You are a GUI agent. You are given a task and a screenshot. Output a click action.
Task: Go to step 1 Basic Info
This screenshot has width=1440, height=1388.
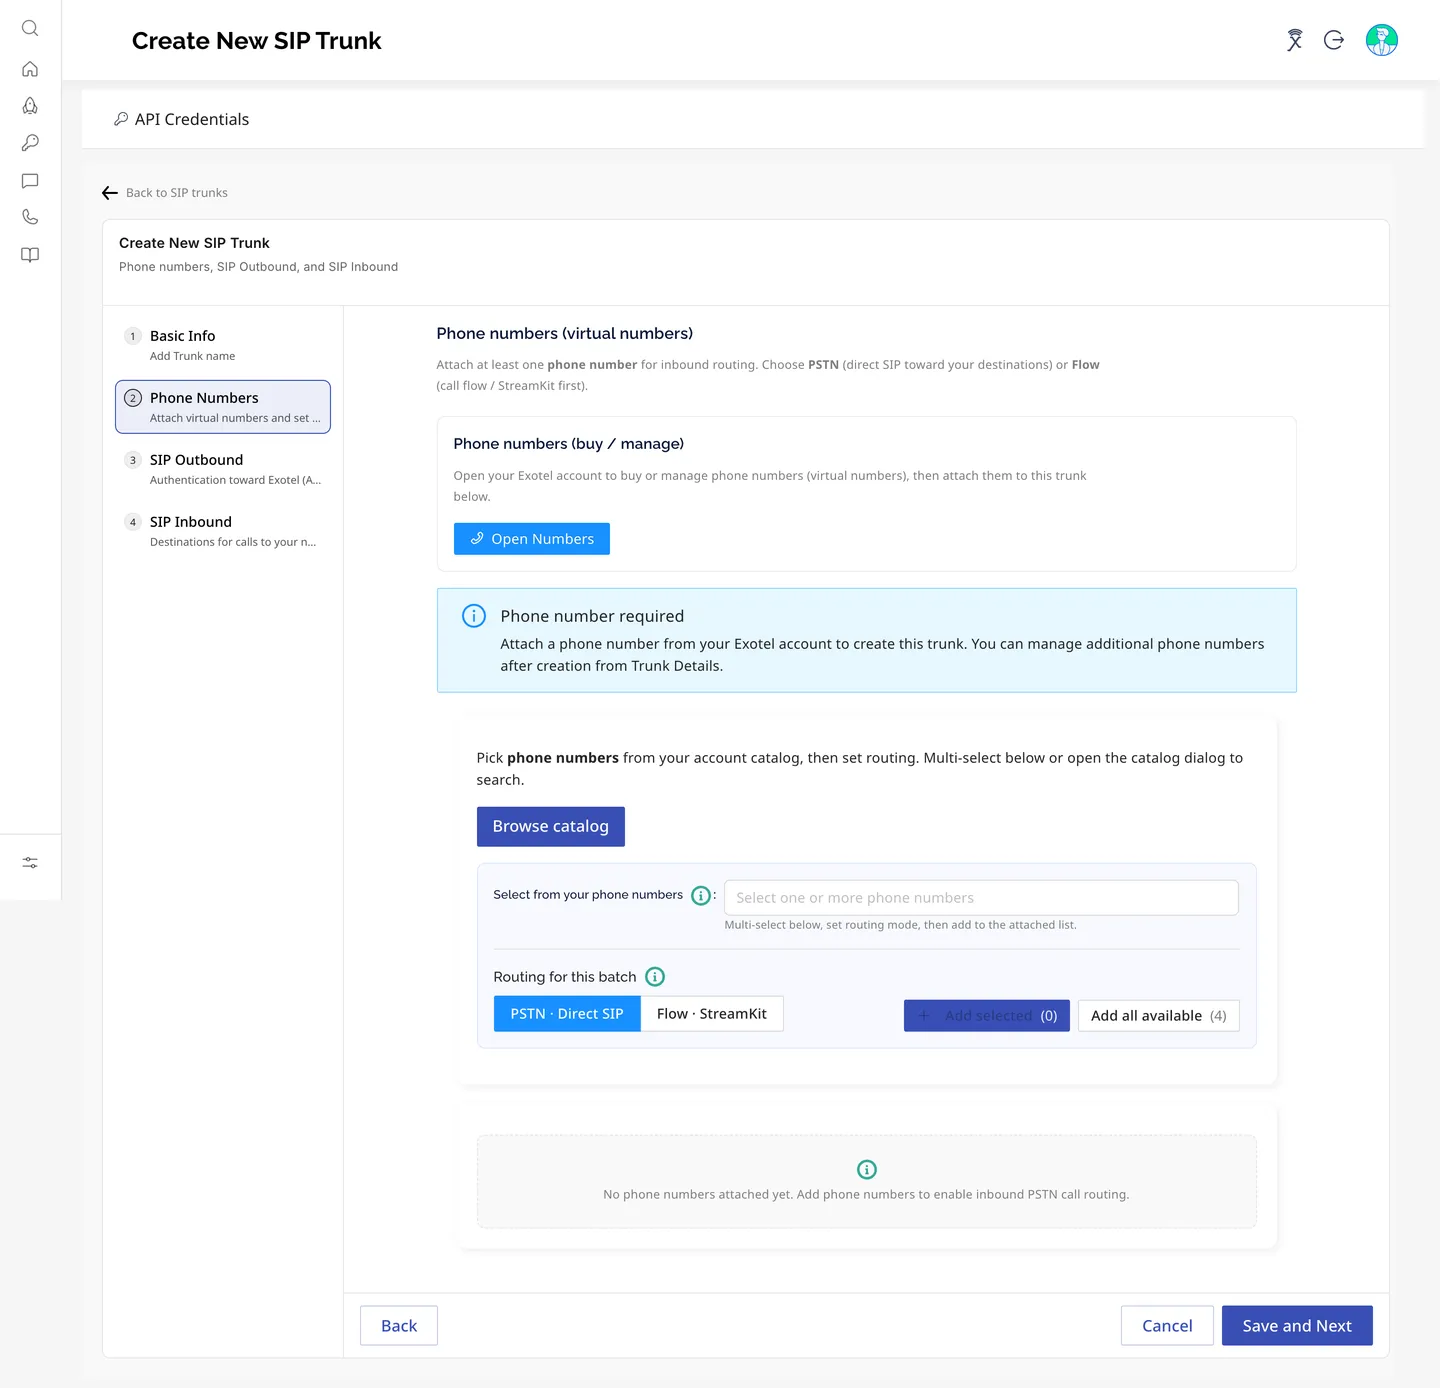(x=223, y=345)
